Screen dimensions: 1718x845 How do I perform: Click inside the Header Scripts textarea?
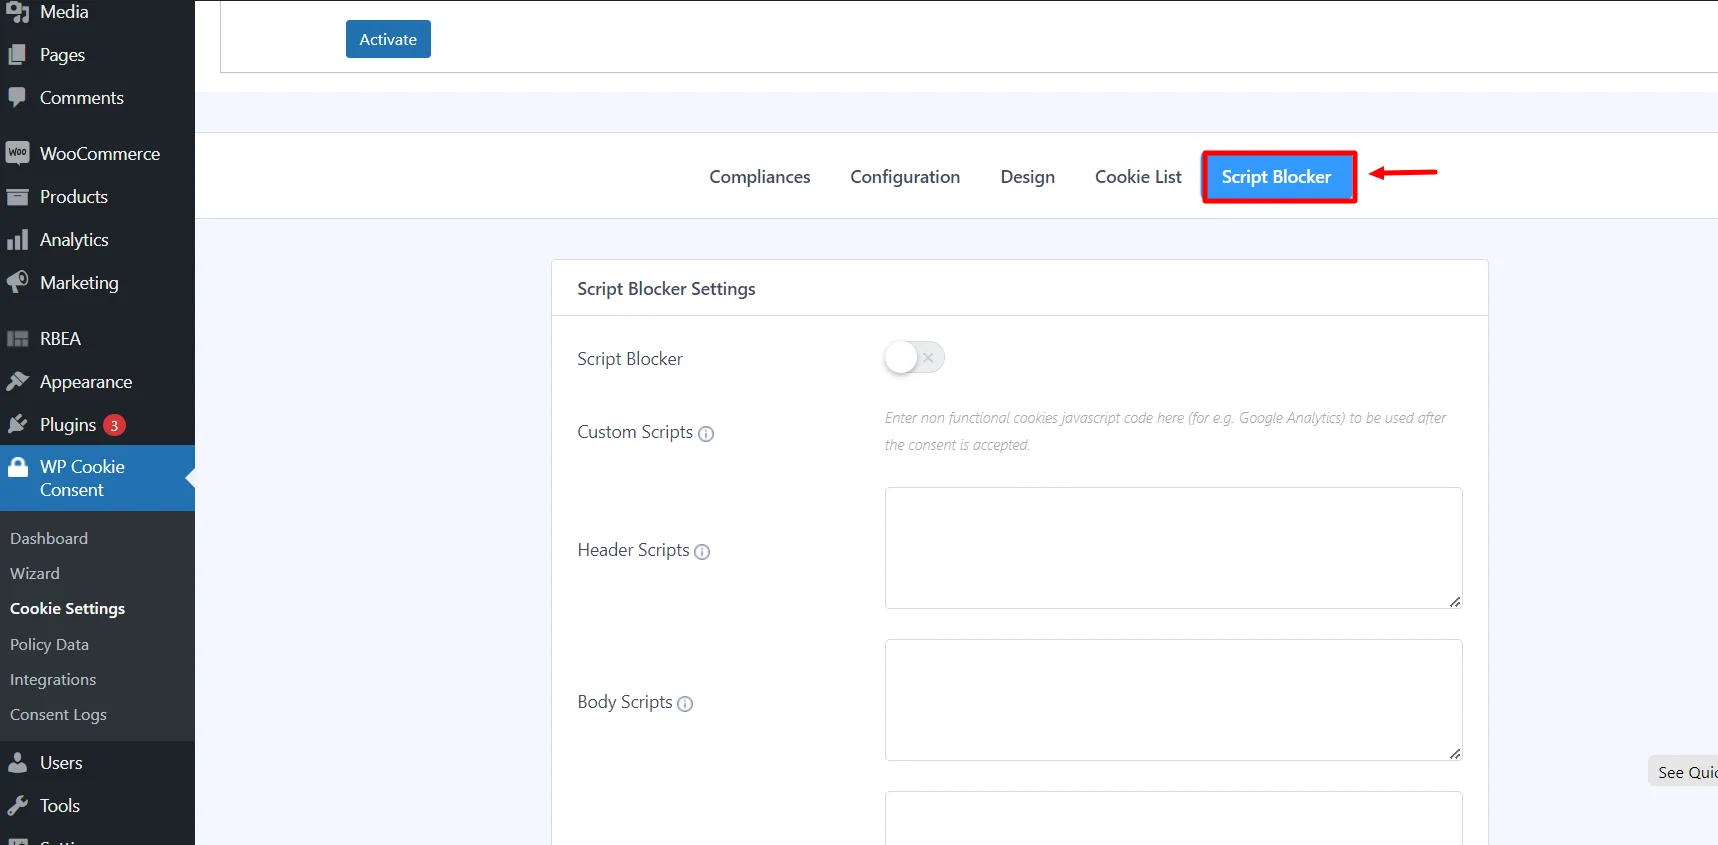[x=1173, y=548]
